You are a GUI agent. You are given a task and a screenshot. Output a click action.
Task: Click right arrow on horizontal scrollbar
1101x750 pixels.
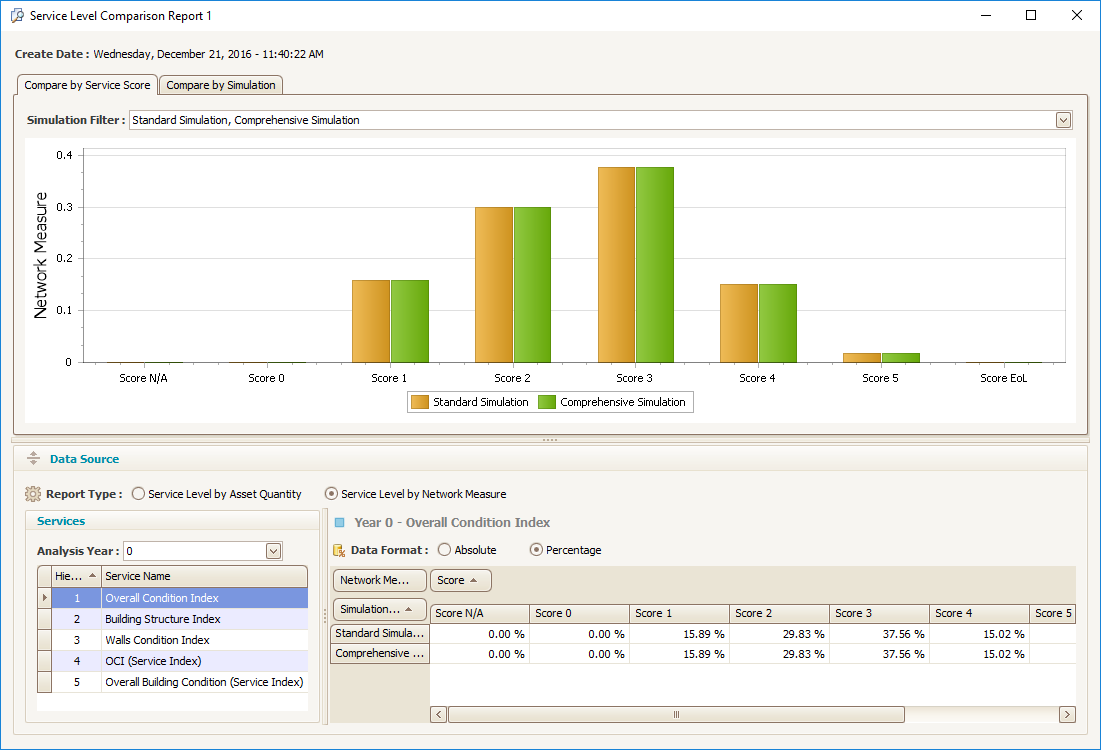pyautogui.click(x=1067, y=714)
